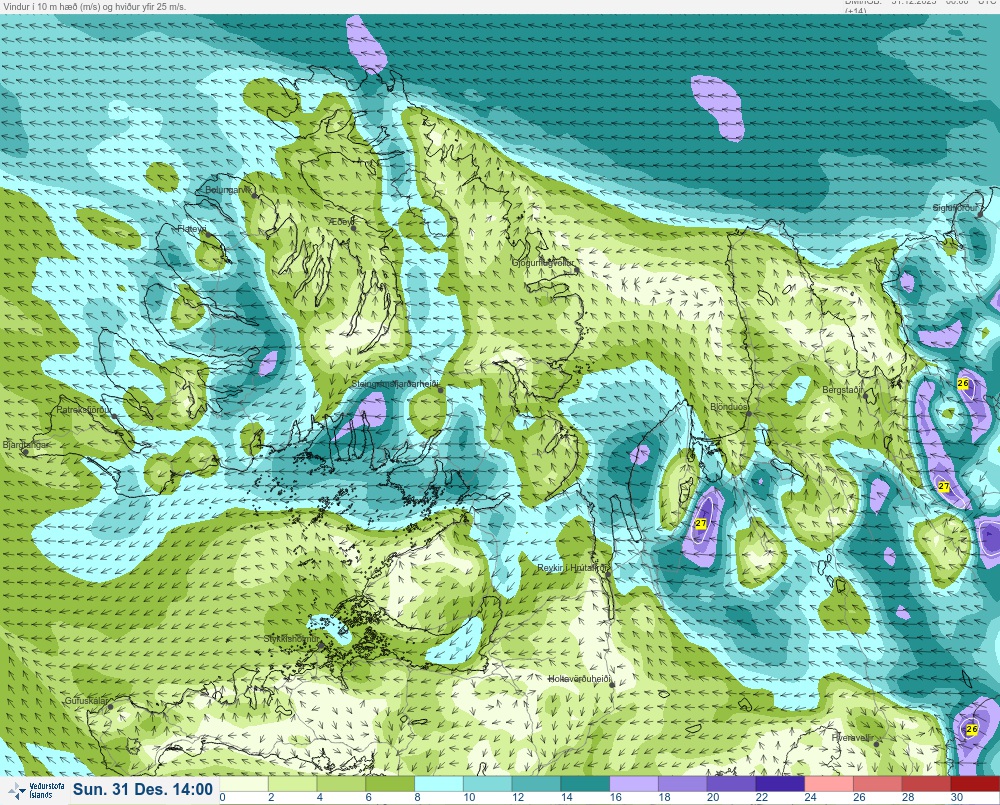Click the yellow 26 gust label northeast of Bergstaðir

tap(963, 383)
